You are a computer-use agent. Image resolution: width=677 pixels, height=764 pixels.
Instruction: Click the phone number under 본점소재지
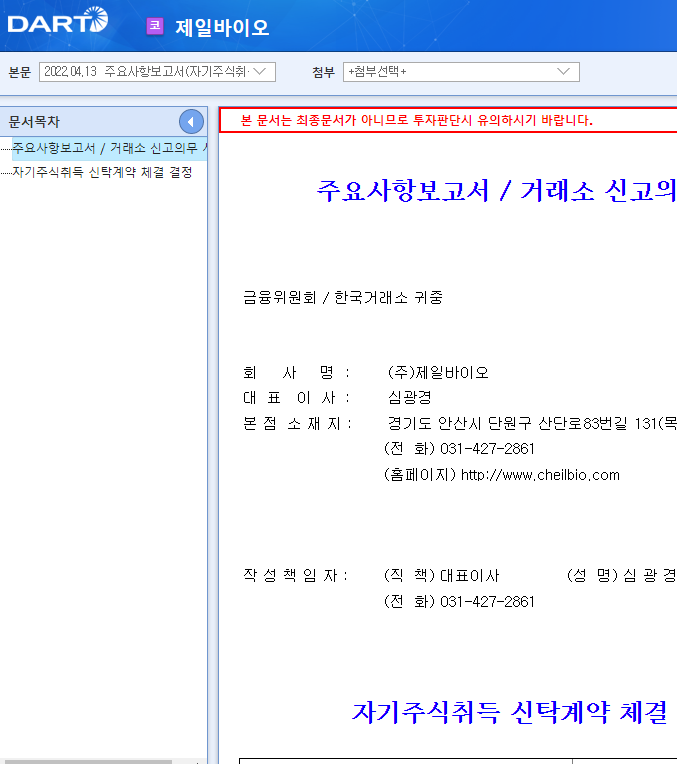click(x=487, y=449)
